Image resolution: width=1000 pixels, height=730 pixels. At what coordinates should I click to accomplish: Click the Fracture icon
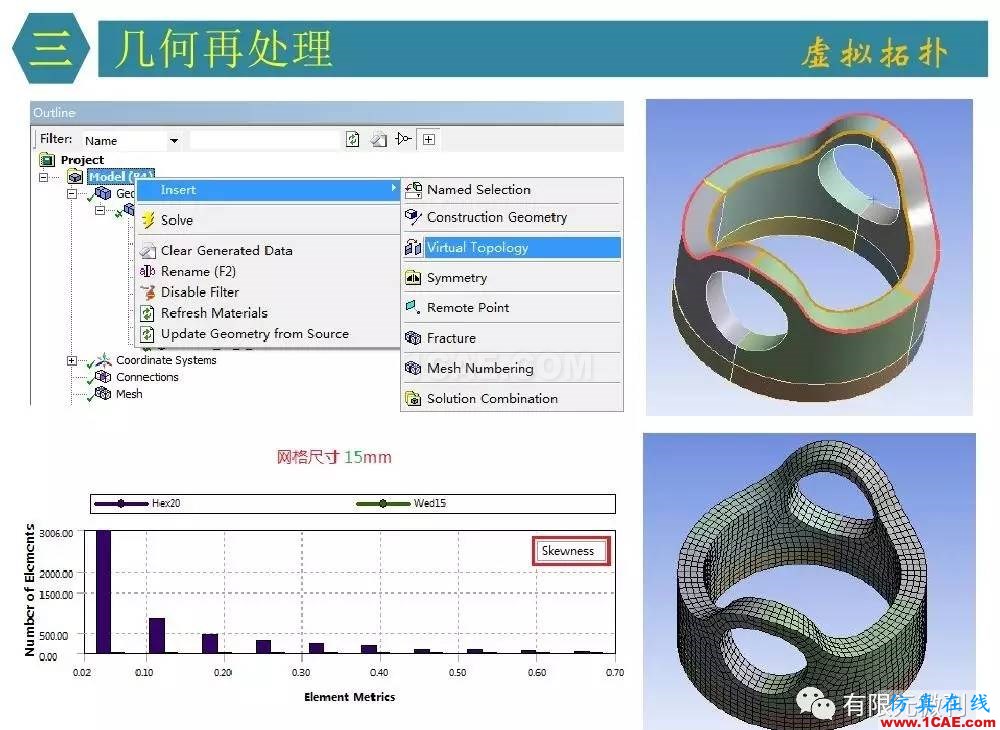(413, 338)
